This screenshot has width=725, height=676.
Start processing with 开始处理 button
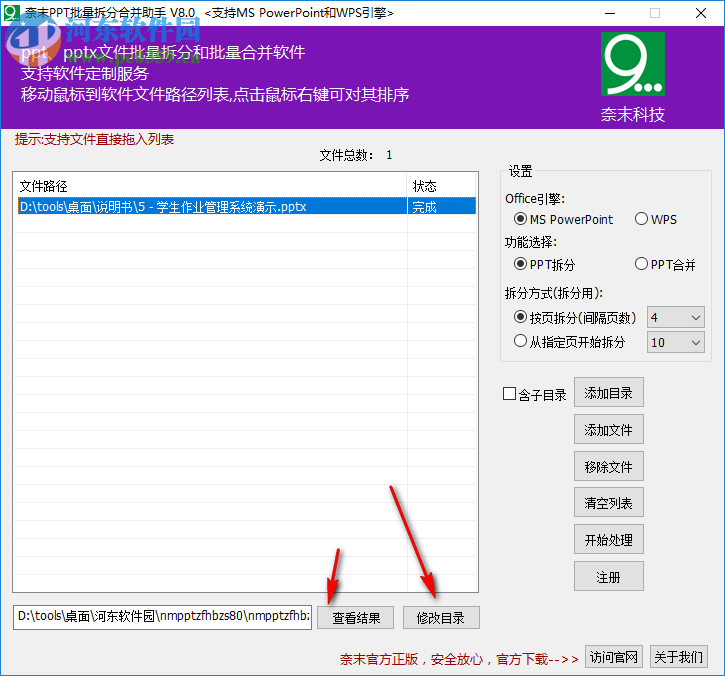[x=608, y=540]
